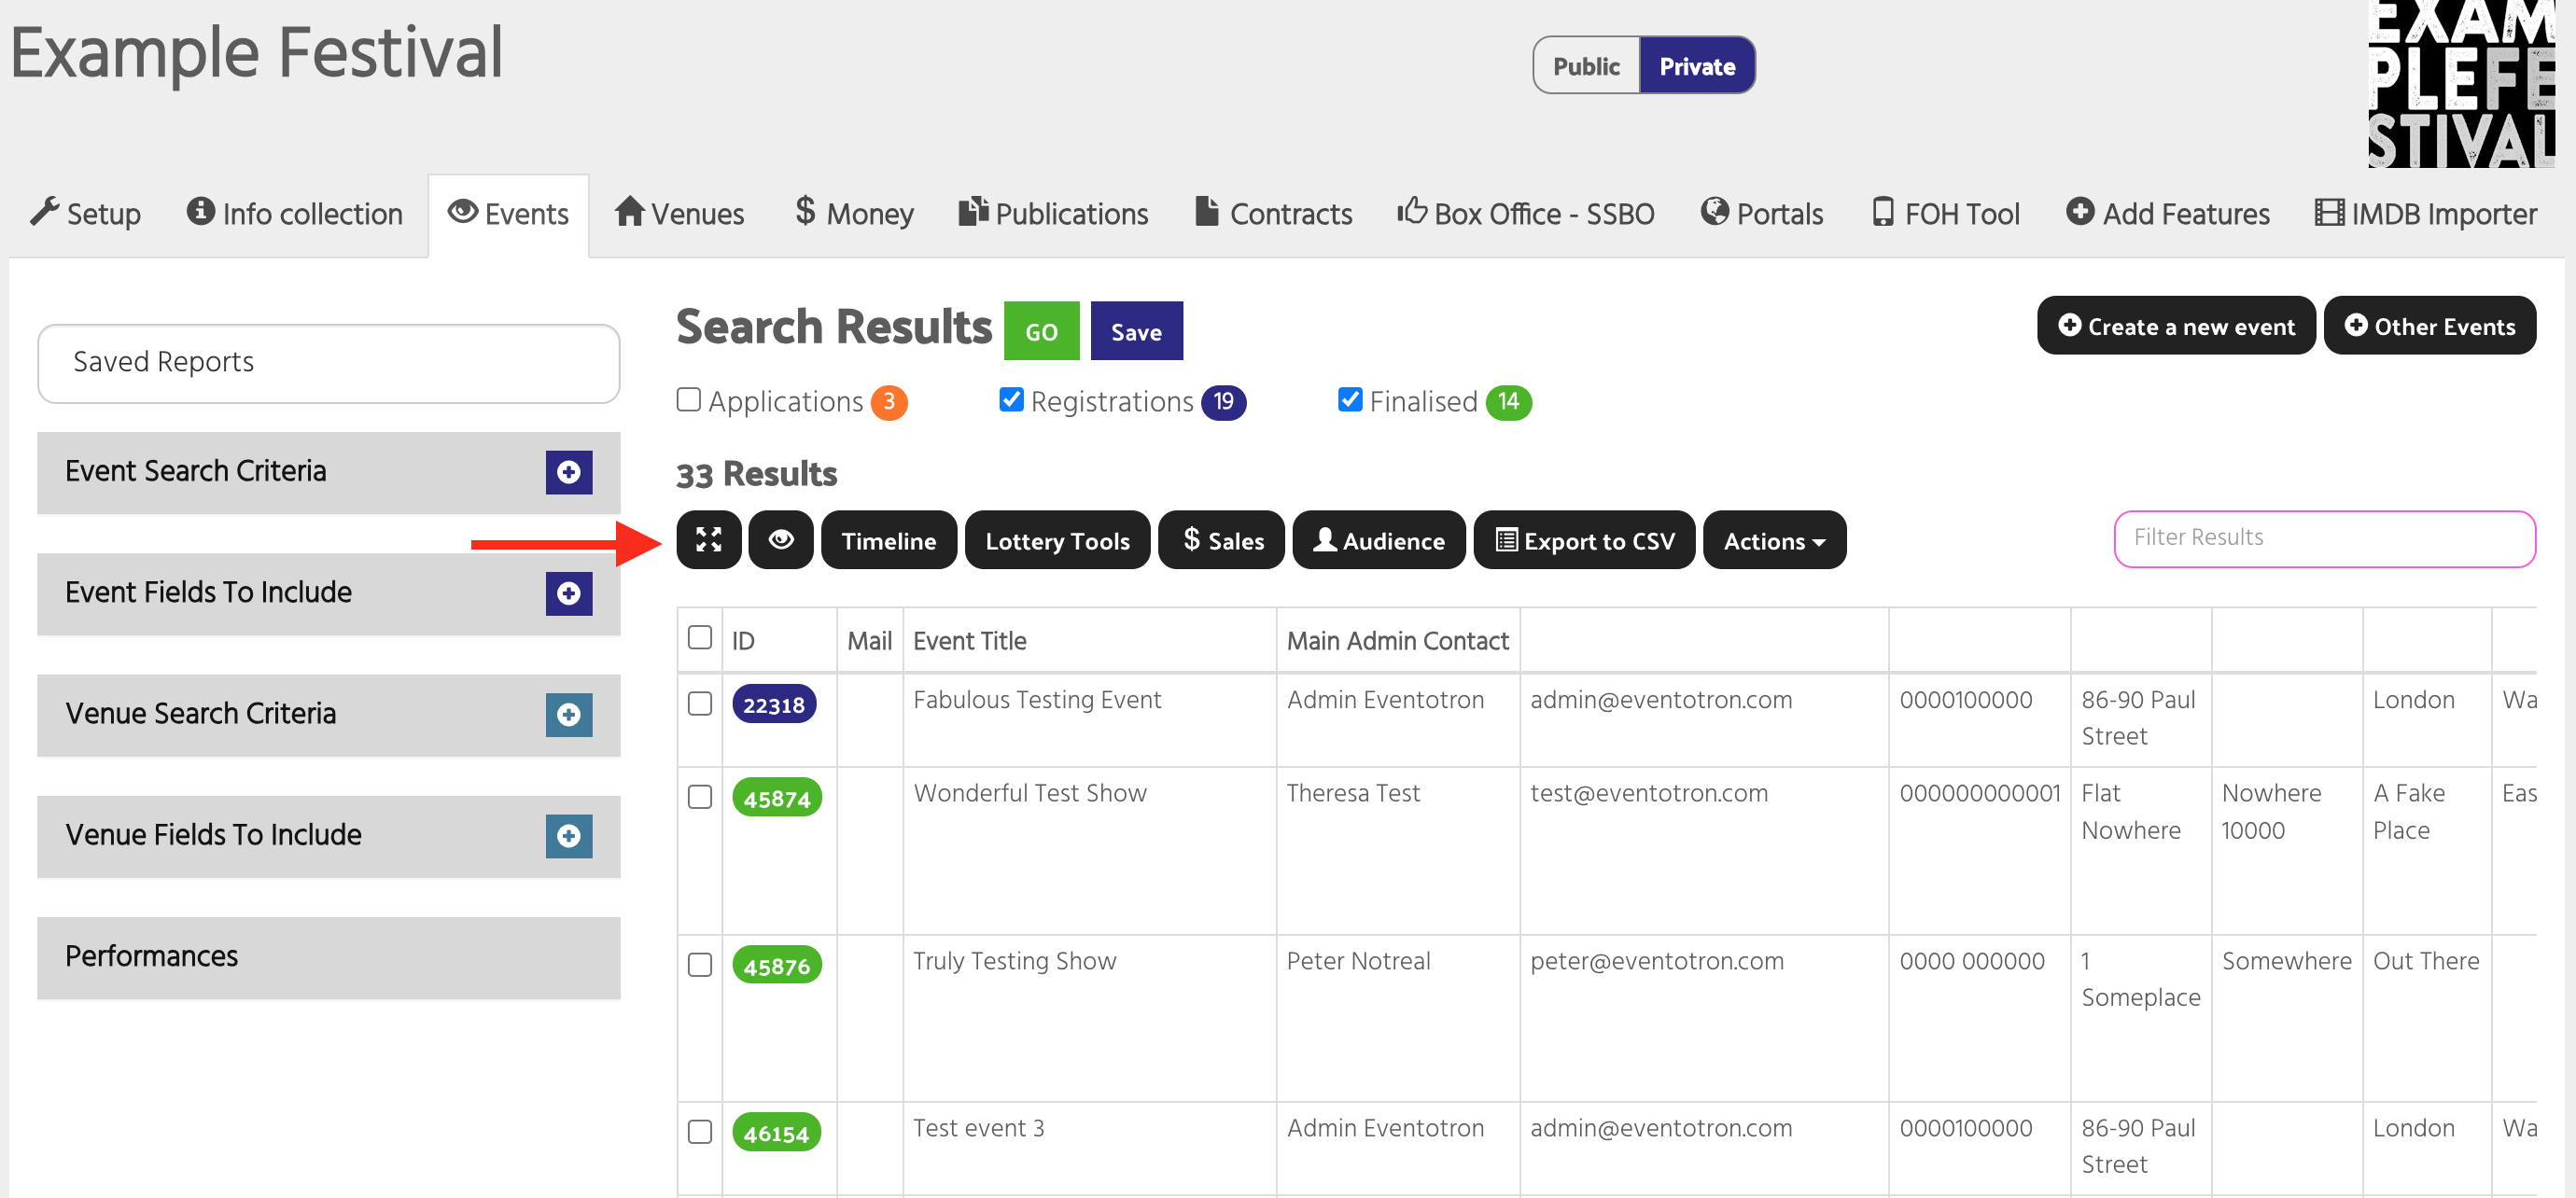Open the Sales report
Image resolution: width=2576 pixels, height=1198 pixels.
(x=1221, y=540)
